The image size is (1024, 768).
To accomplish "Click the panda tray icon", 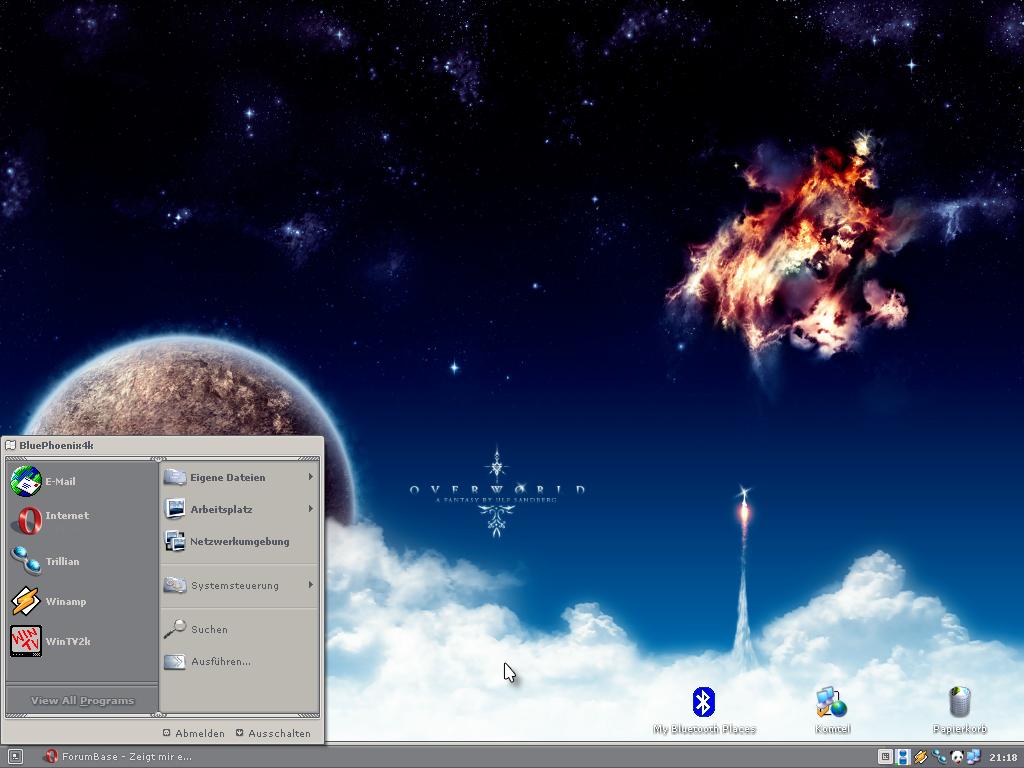I will pyautogui.click(x=957, y=757).
